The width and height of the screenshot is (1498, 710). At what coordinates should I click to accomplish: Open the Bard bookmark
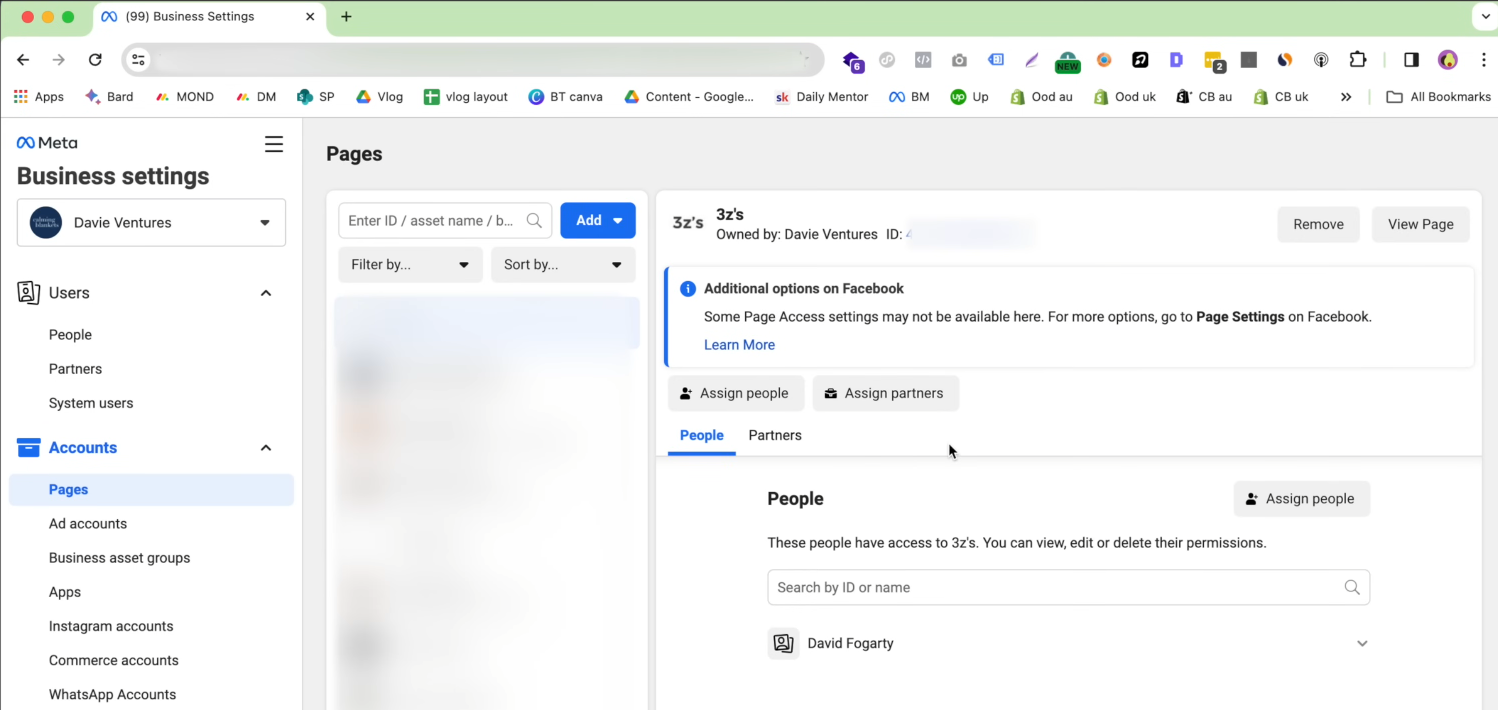(110, 97)
